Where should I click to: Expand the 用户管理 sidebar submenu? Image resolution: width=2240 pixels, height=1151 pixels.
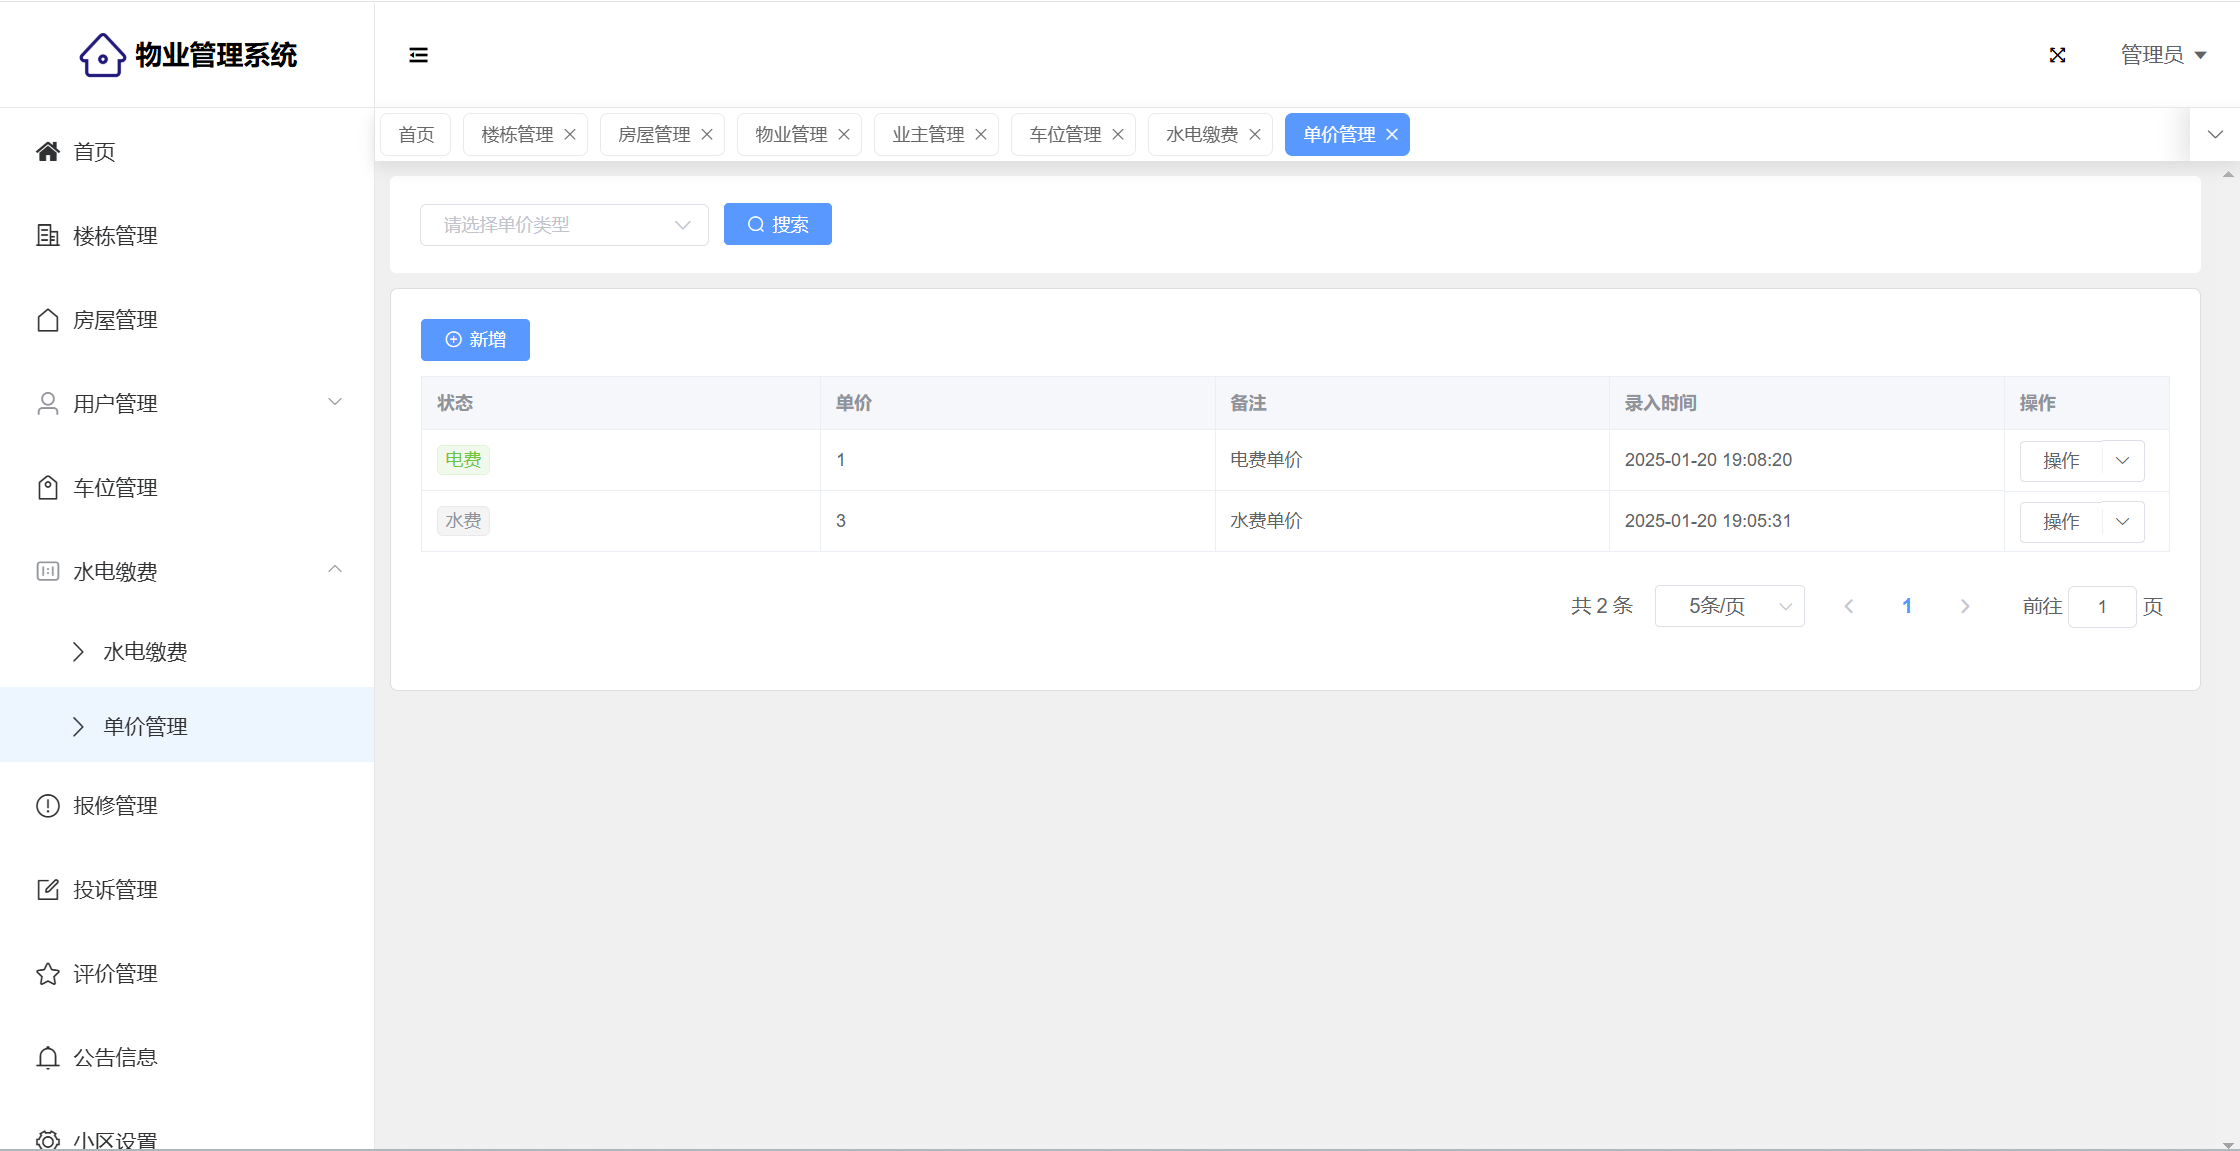pos(187,403)
